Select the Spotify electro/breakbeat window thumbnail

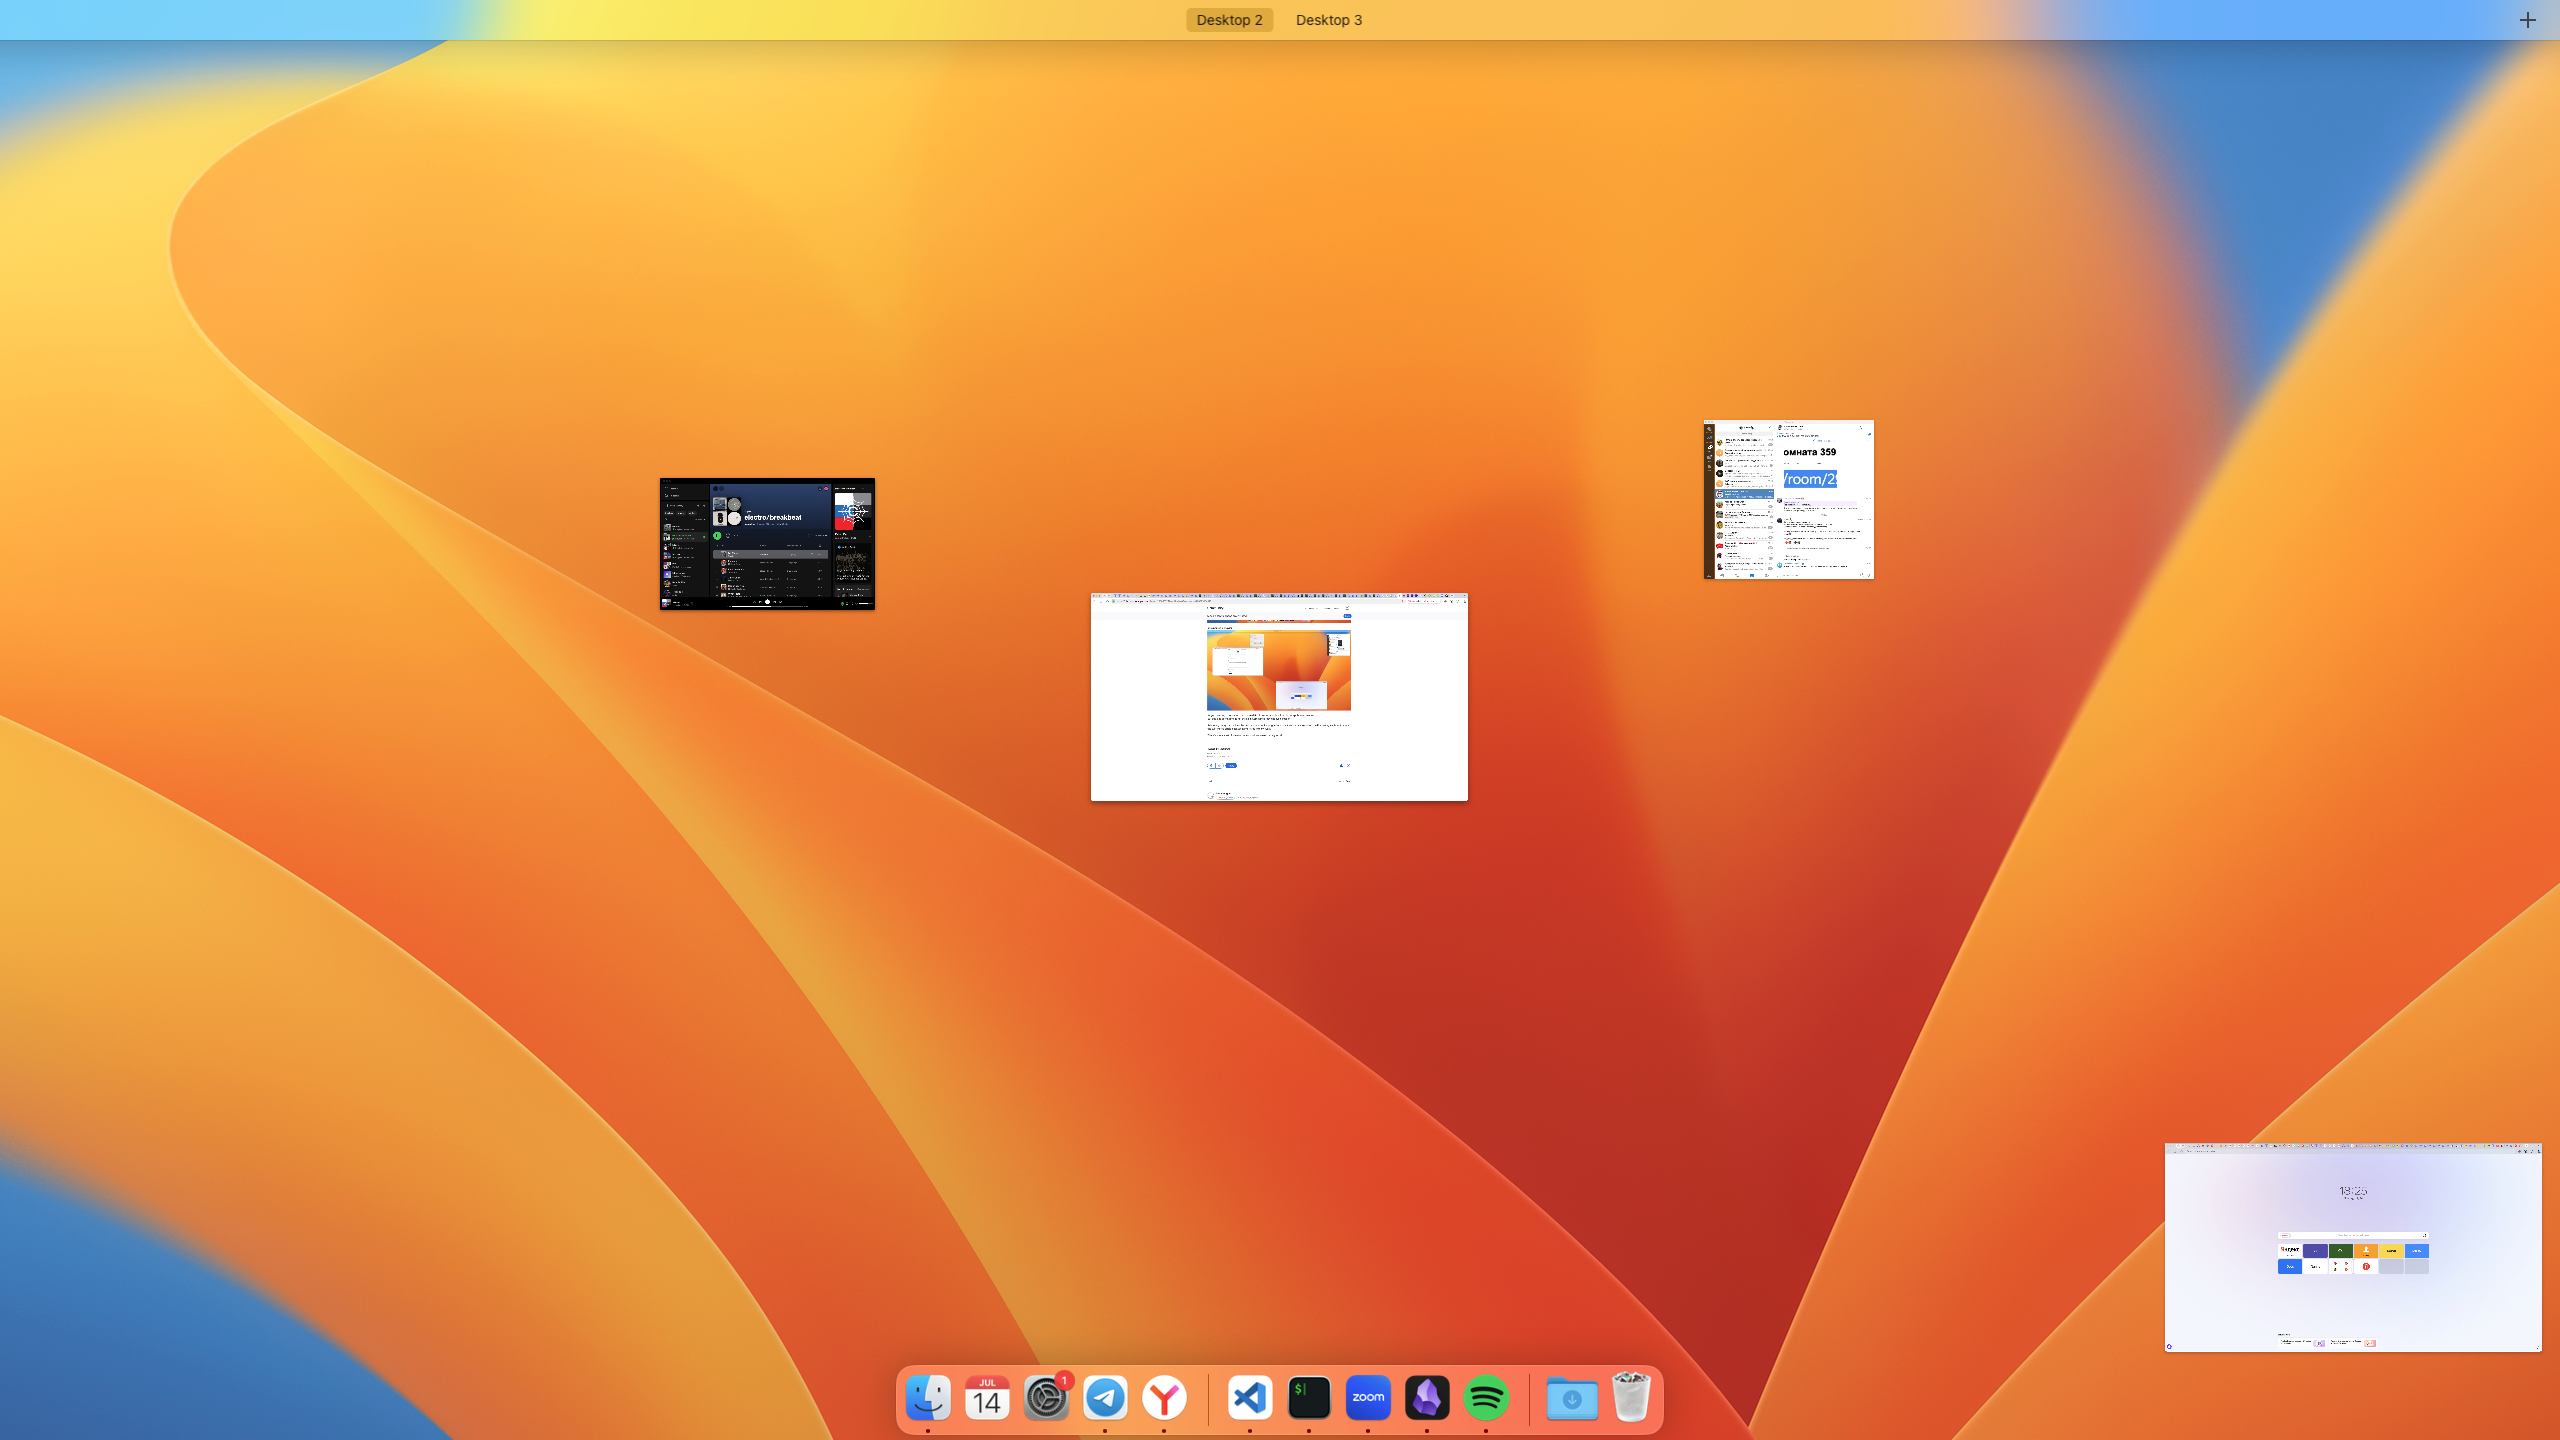[767, 544]
